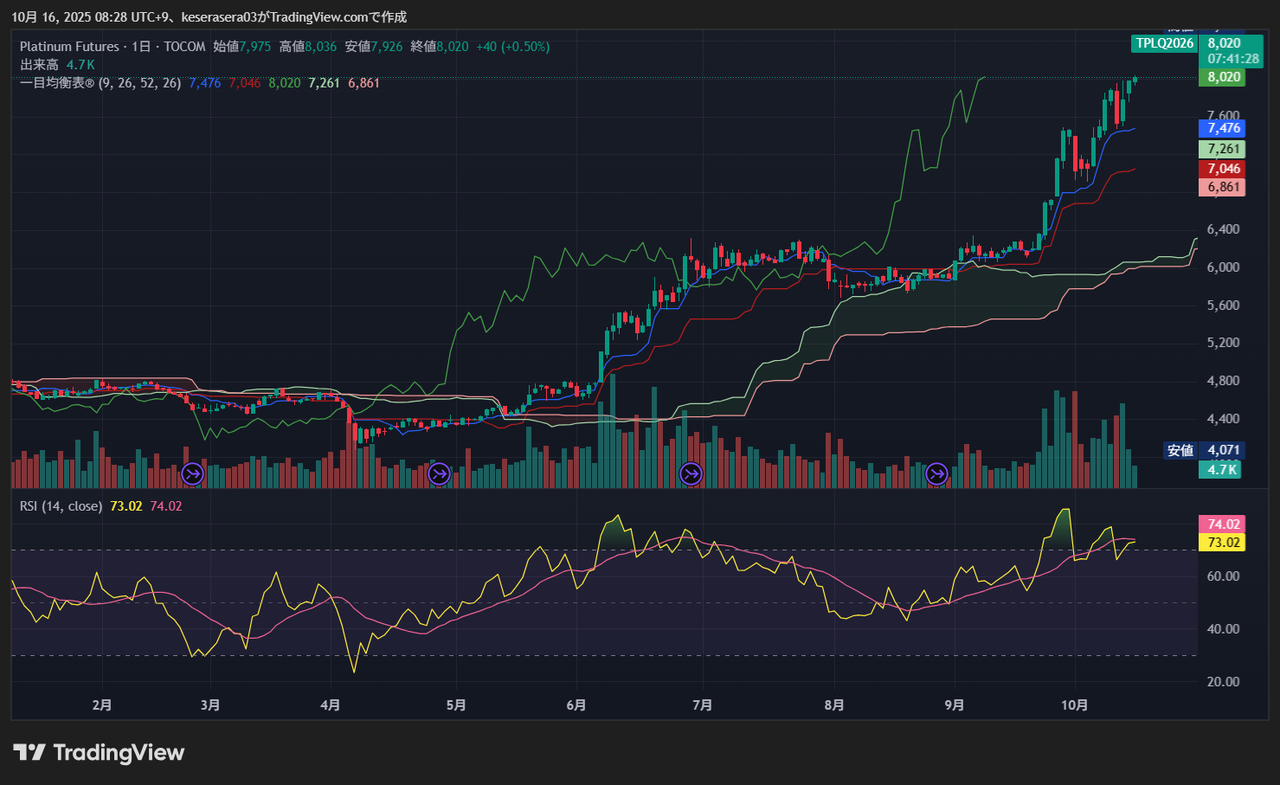Click the 6,861 value in Ichimoku legend

(x=364, y=83)
